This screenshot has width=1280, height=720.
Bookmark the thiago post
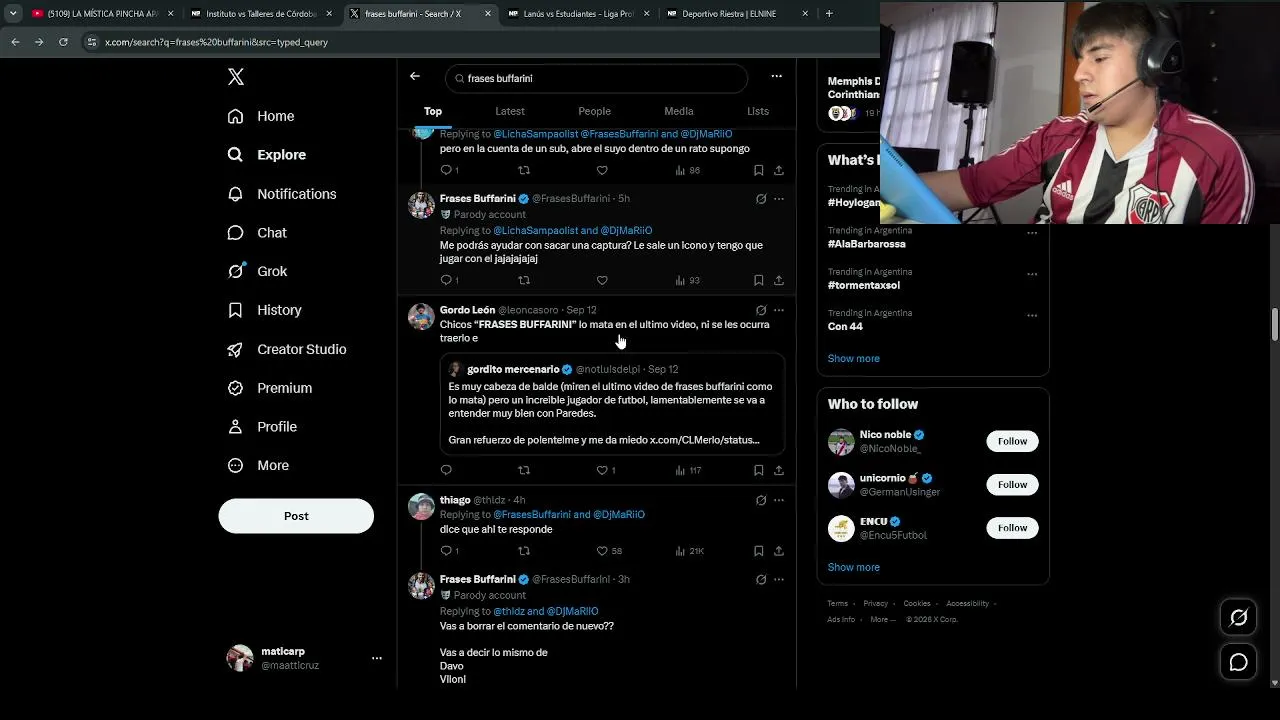click(x=759, y=551)
